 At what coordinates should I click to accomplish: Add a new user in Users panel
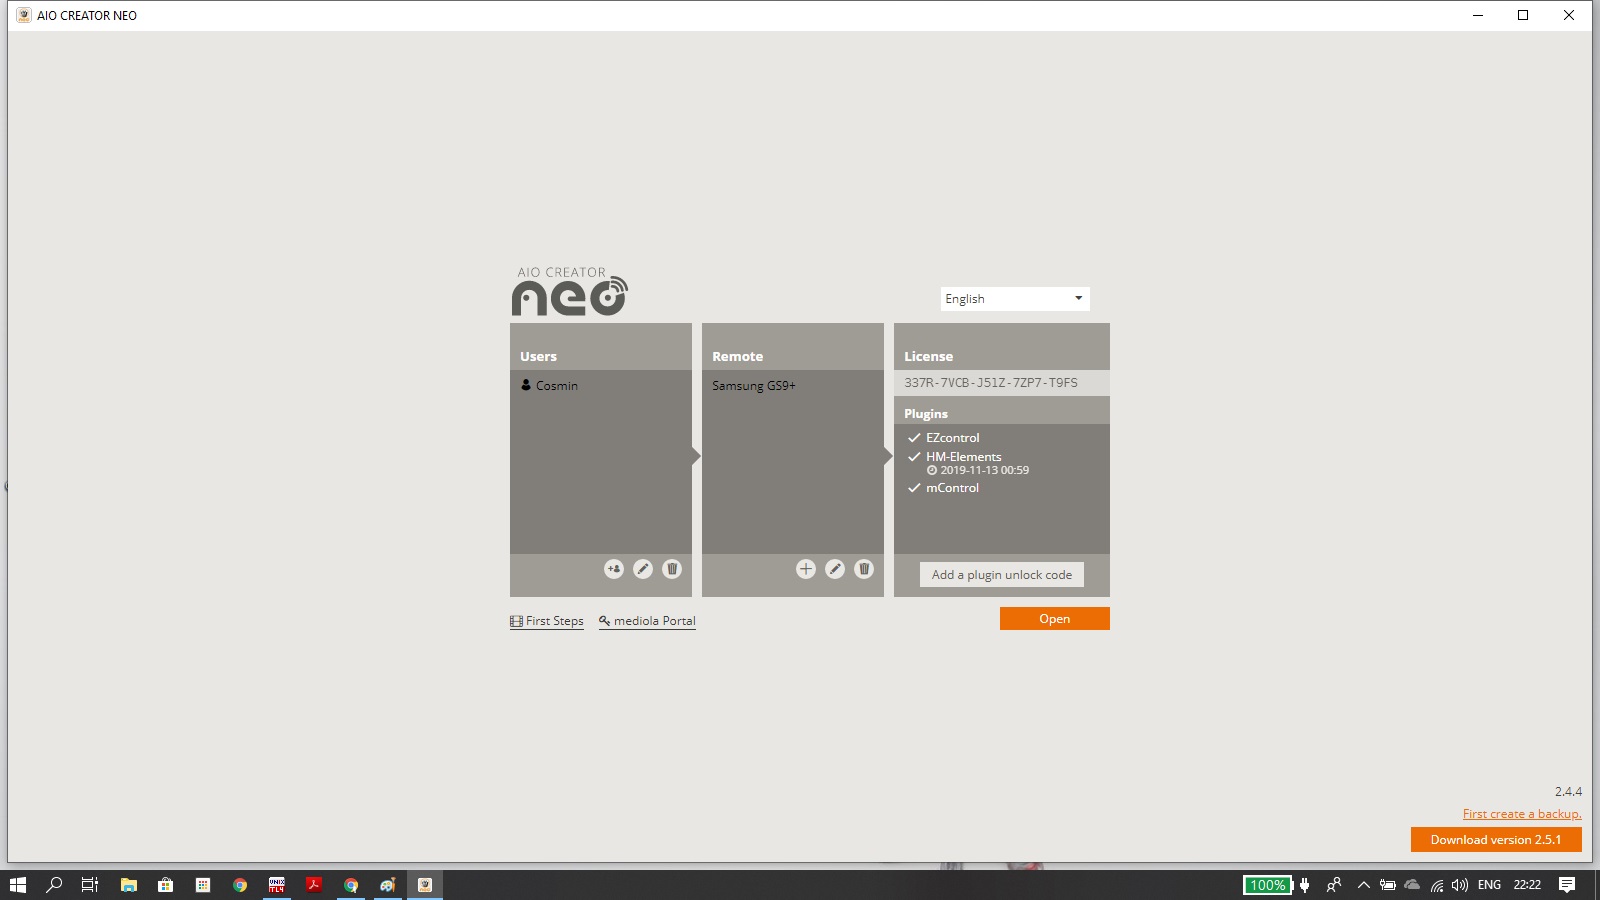pyautogui.click(x=614, y=569)
